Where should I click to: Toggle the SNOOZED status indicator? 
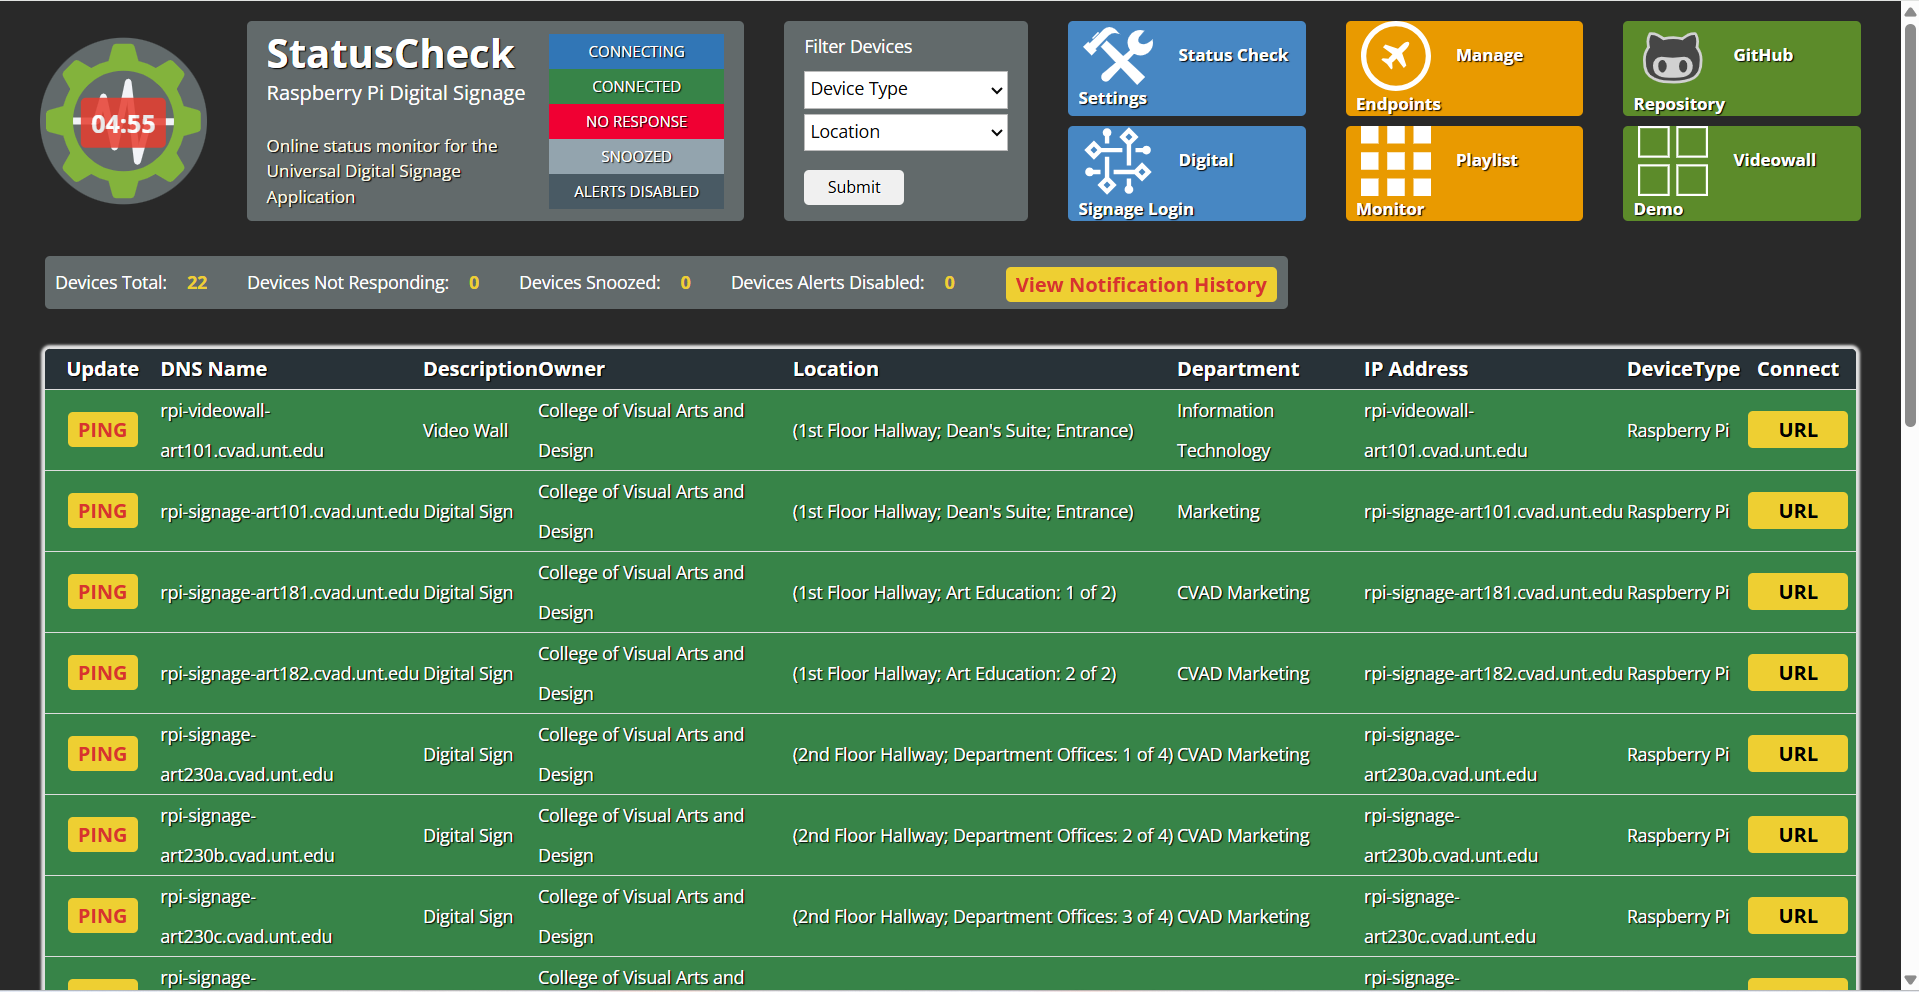635,156
